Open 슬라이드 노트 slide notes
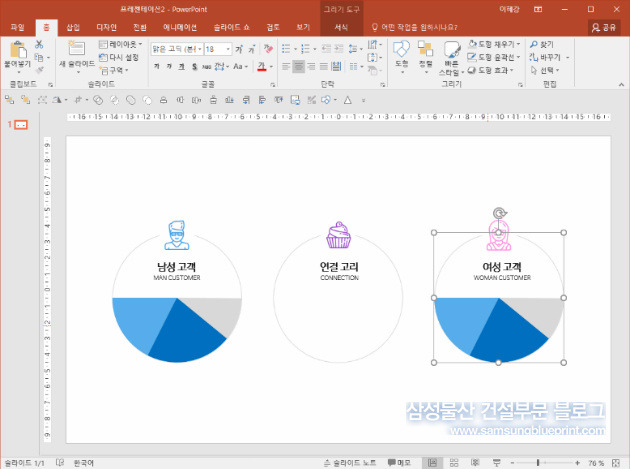Screen dimensions: 630x469 (x=350, y=463)
